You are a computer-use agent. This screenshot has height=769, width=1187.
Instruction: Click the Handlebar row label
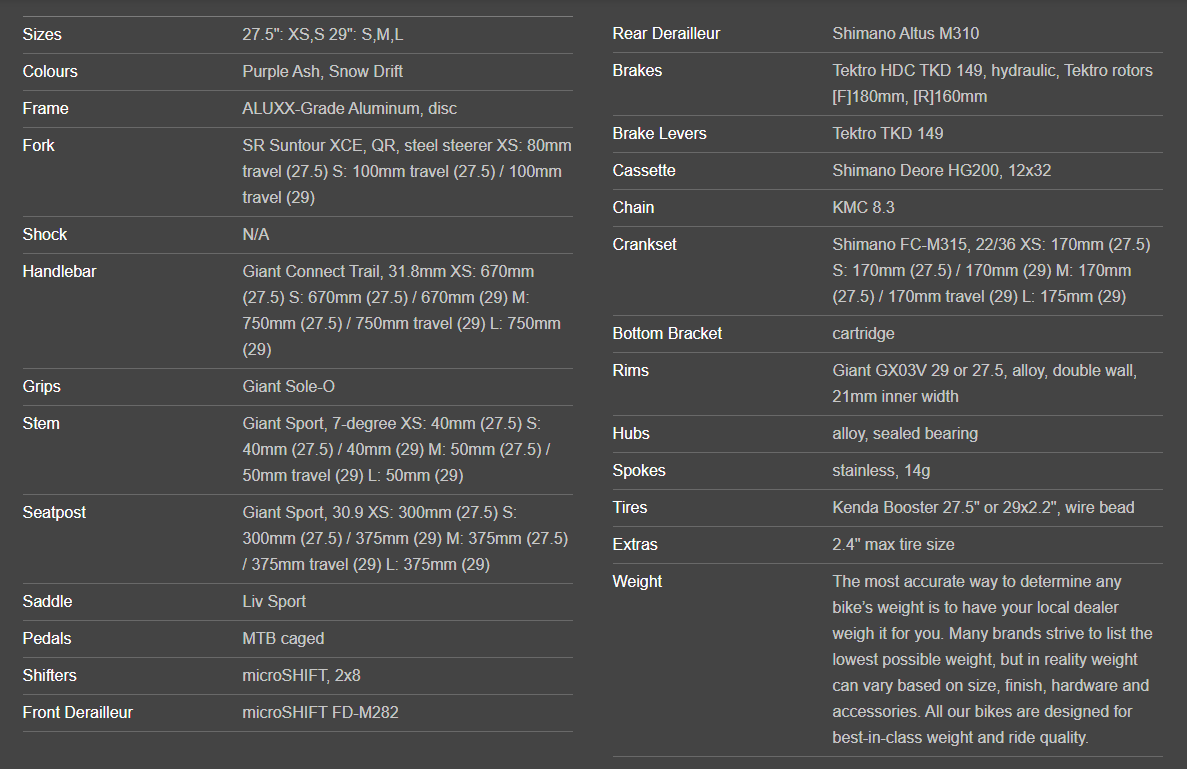(60, 271)
